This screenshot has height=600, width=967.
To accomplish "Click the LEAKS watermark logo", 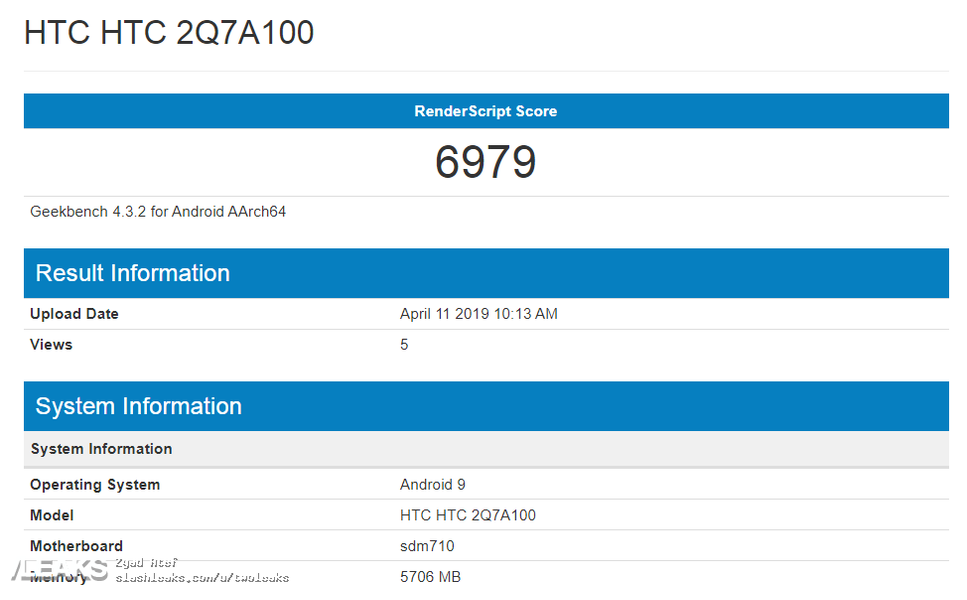I will [x=60, y=571].
